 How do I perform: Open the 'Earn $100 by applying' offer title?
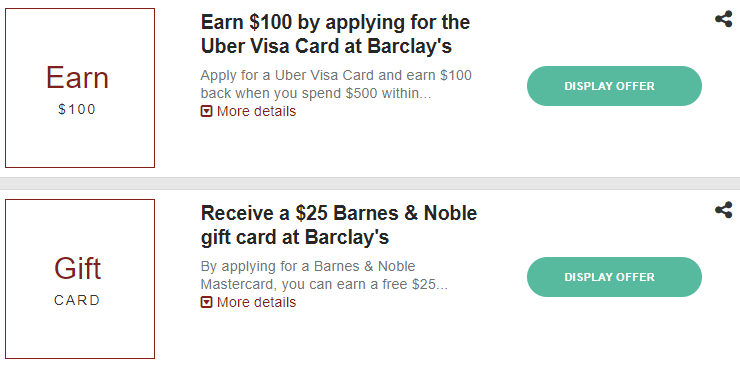tap(335, 34)
